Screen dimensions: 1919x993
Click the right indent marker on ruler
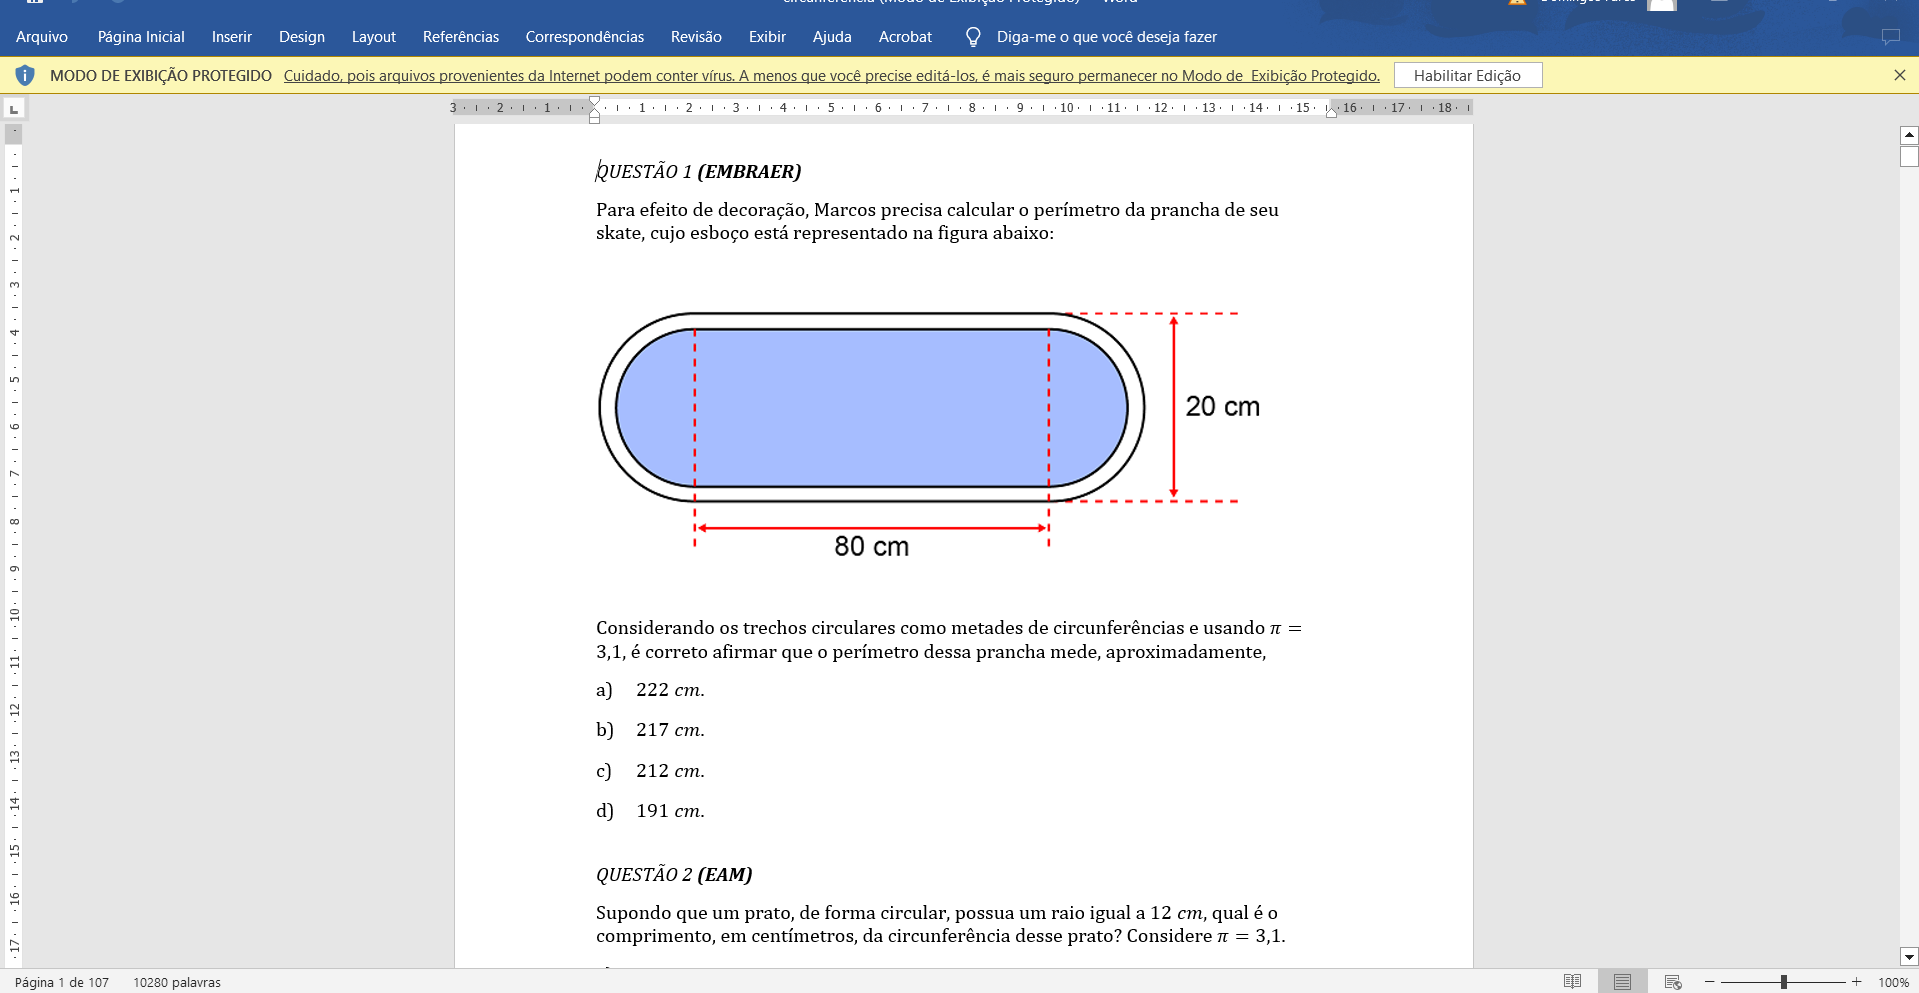coord(1331,113)
